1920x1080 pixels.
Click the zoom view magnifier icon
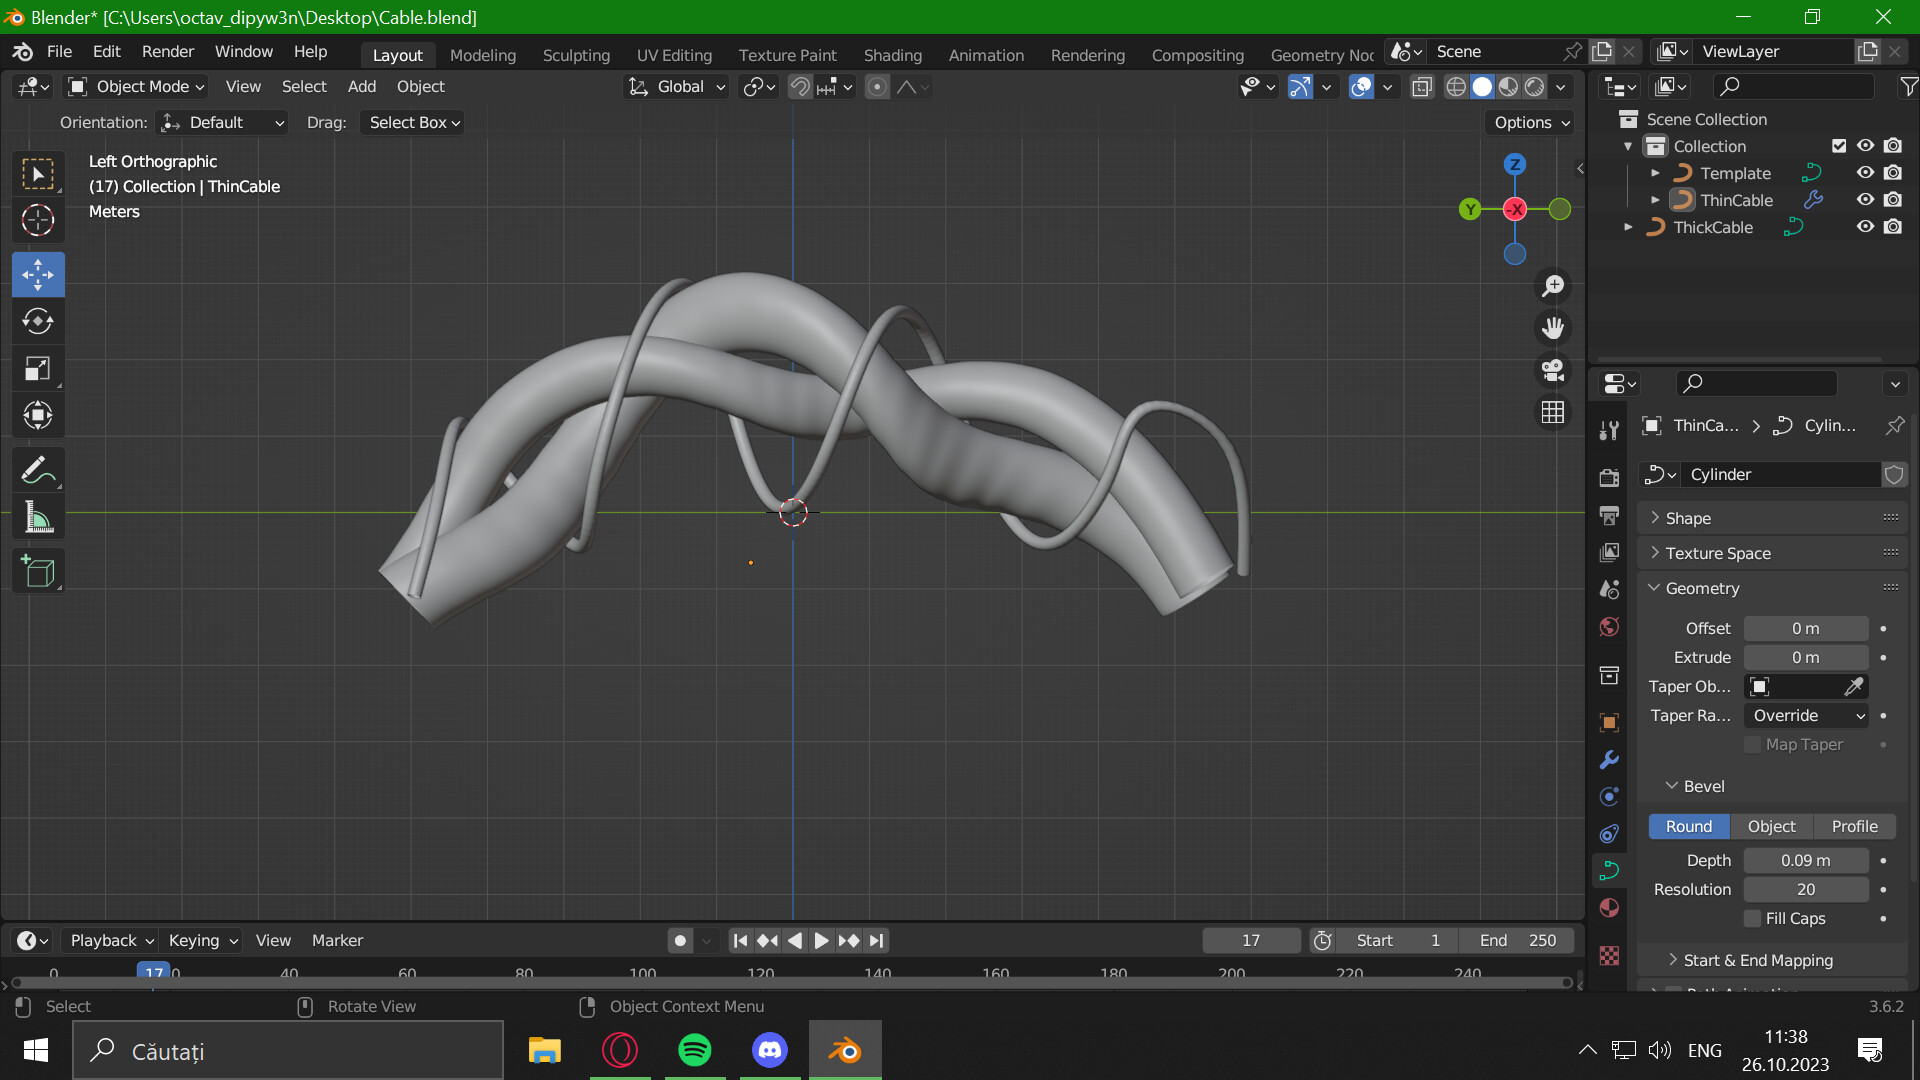pyautogui.click(x=1553, y=287)
